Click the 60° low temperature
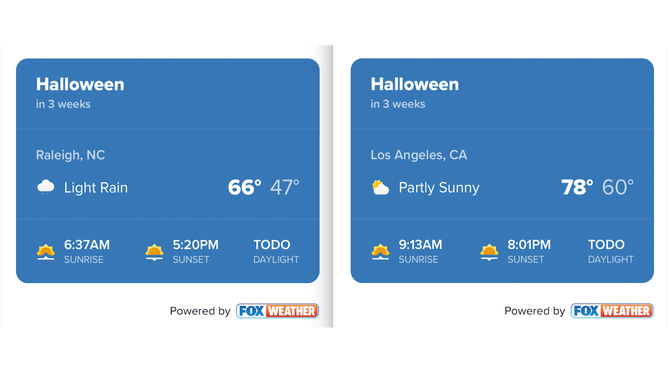Screen dimensions: 668x376 (x=618, y=187)
